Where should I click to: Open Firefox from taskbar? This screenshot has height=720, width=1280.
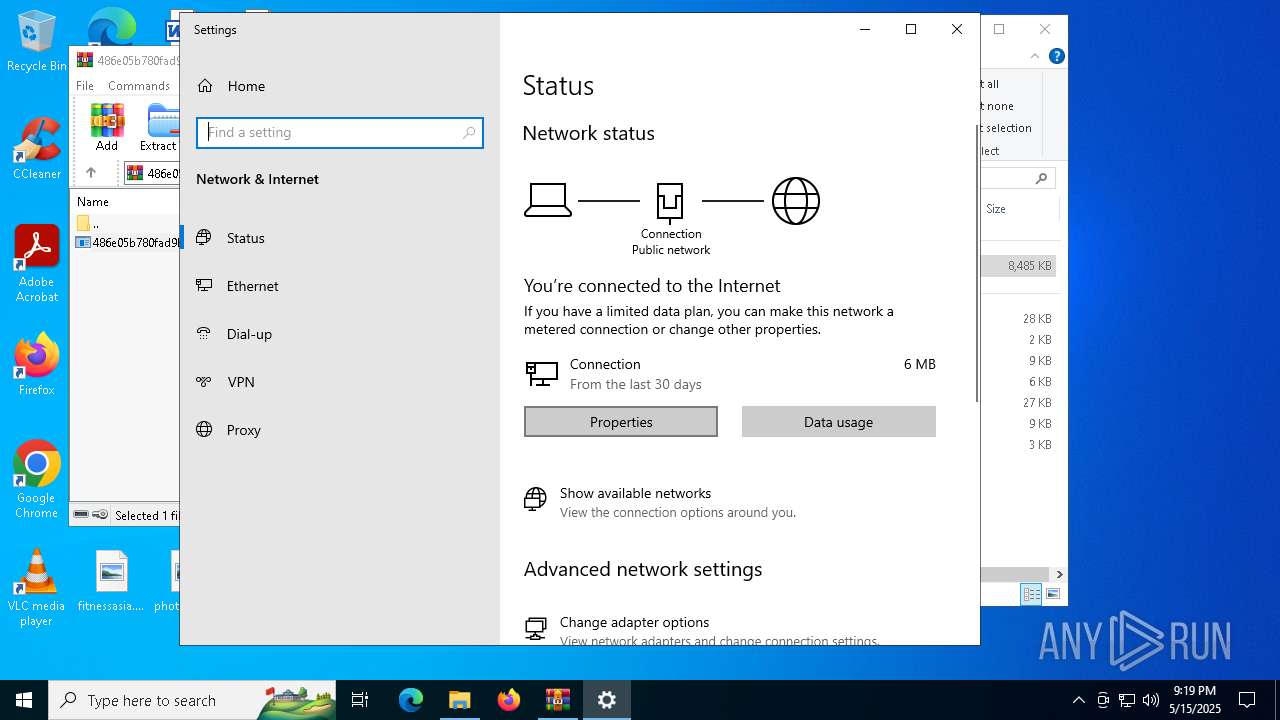point(508,700)
